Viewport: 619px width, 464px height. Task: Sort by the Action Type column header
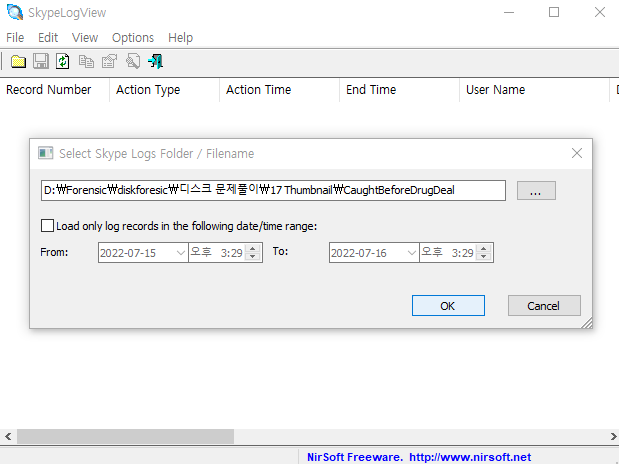point(164,90)
